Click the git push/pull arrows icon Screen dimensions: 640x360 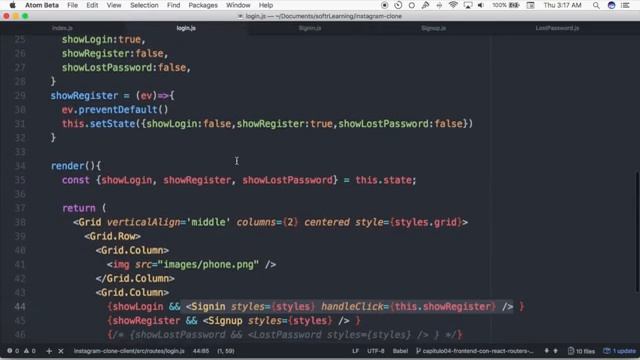tap(551, 351)
